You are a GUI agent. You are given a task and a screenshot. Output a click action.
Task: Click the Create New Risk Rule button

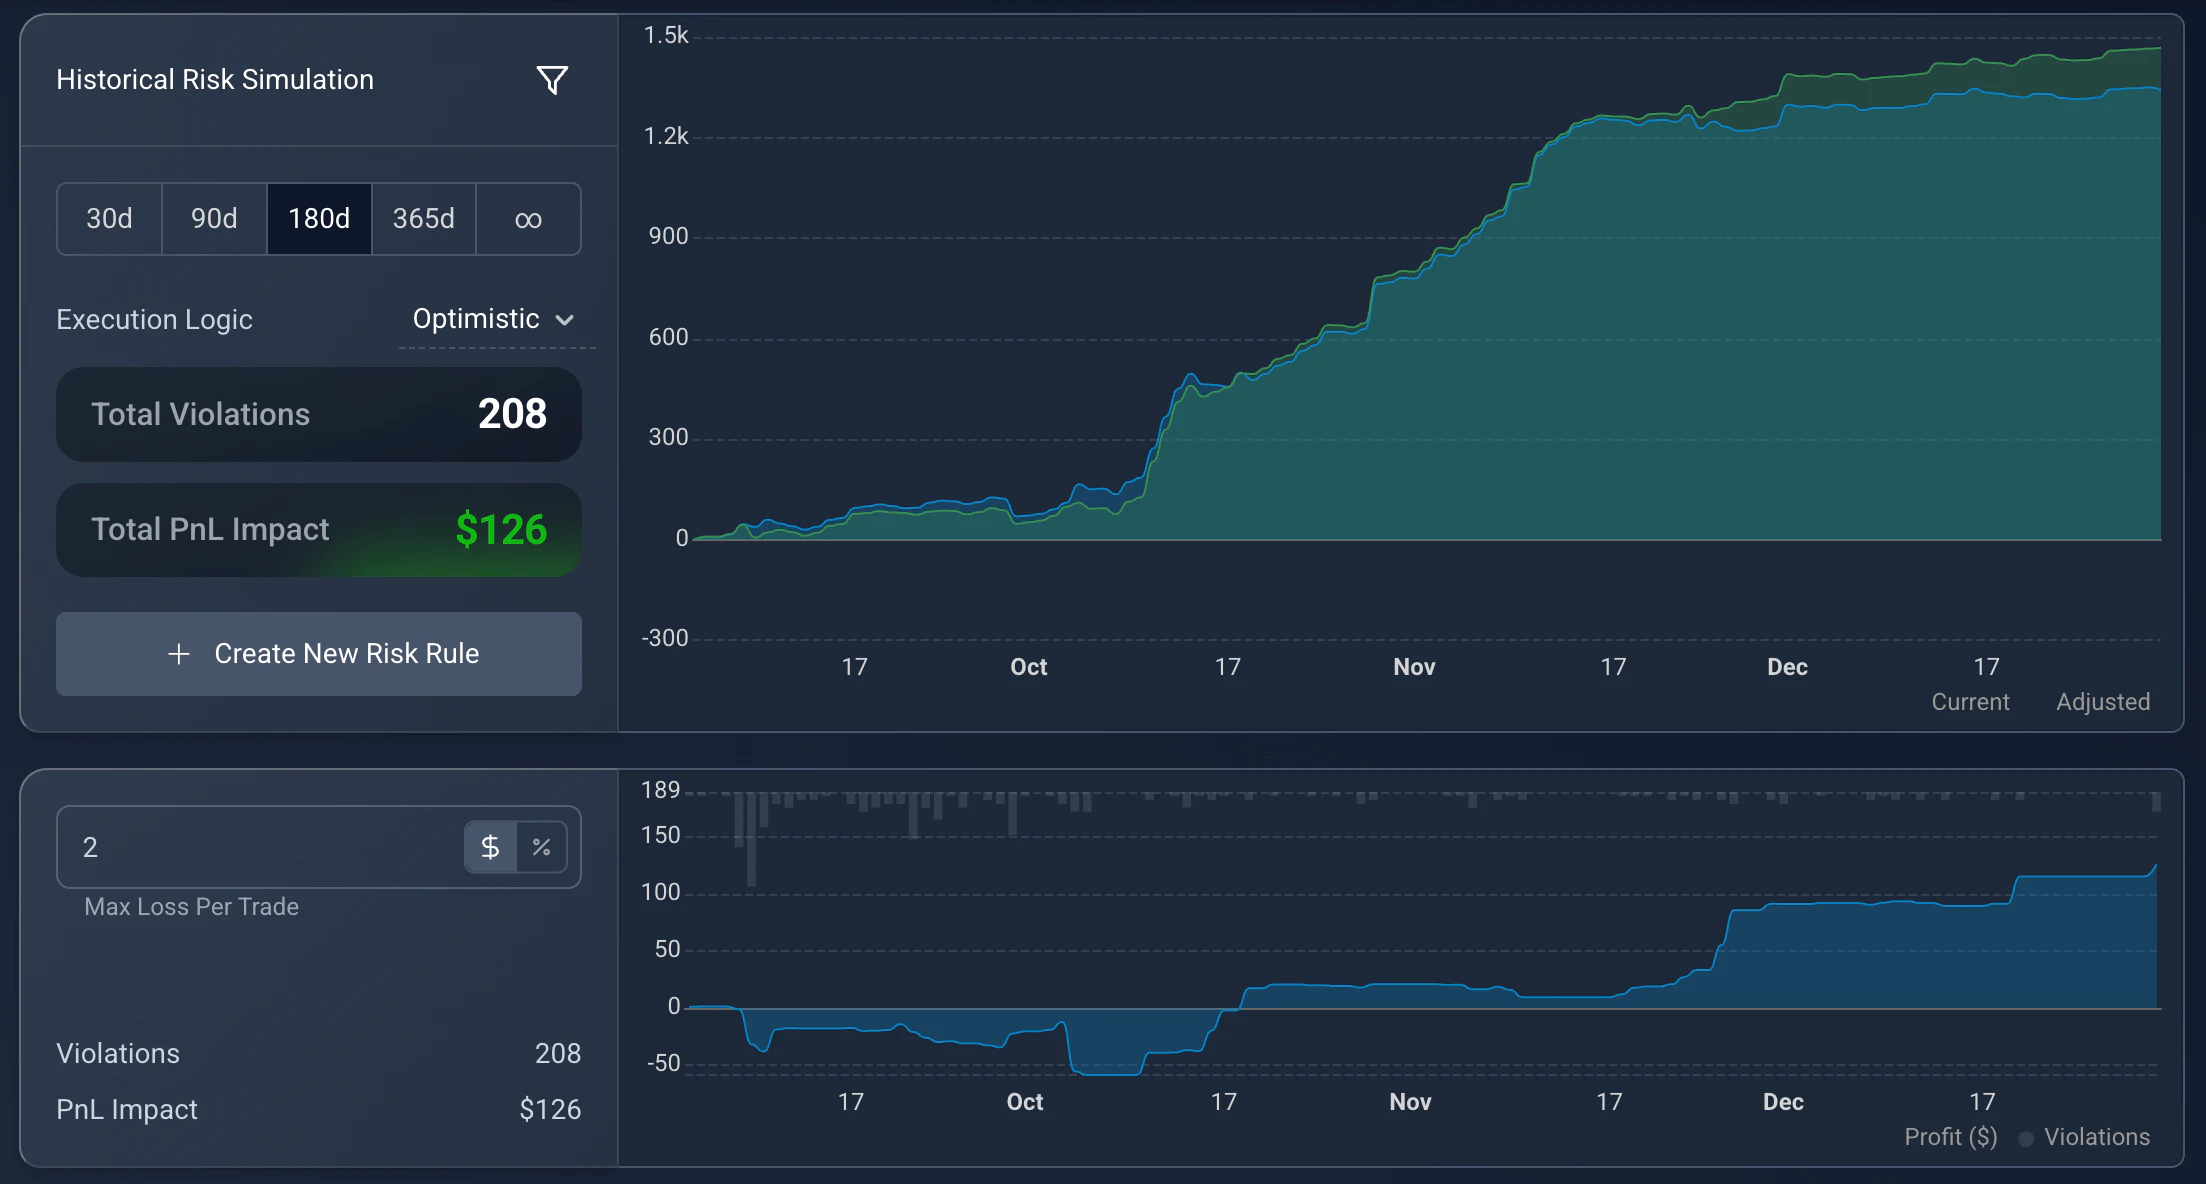tap(319, 654)
